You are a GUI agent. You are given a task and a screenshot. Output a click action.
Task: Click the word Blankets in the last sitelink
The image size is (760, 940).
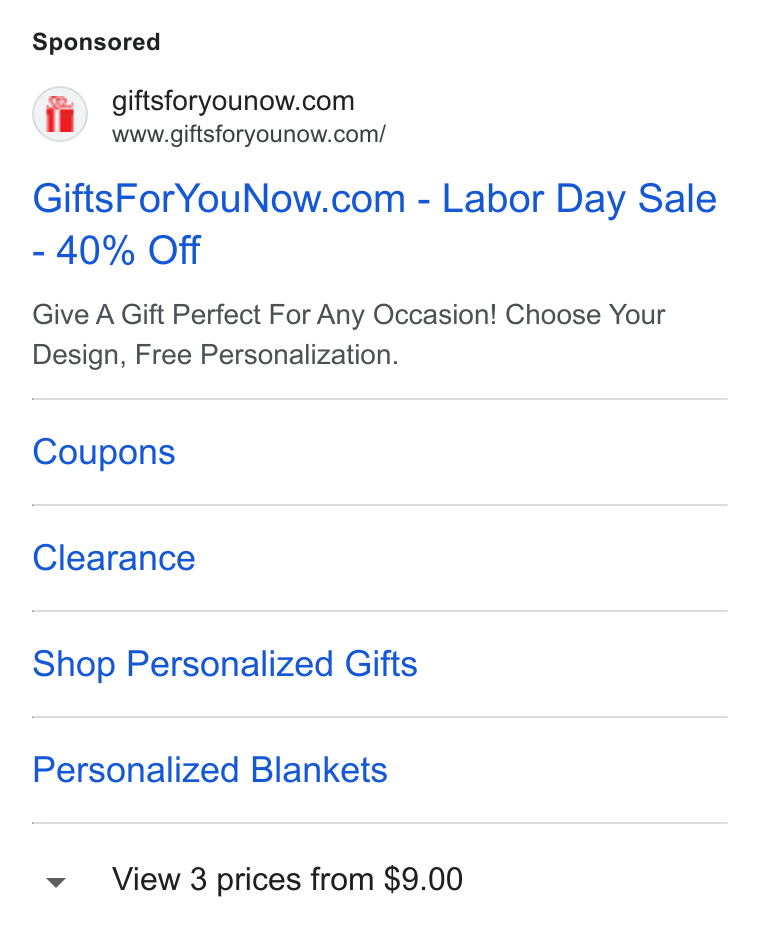(x=319, y=770)
